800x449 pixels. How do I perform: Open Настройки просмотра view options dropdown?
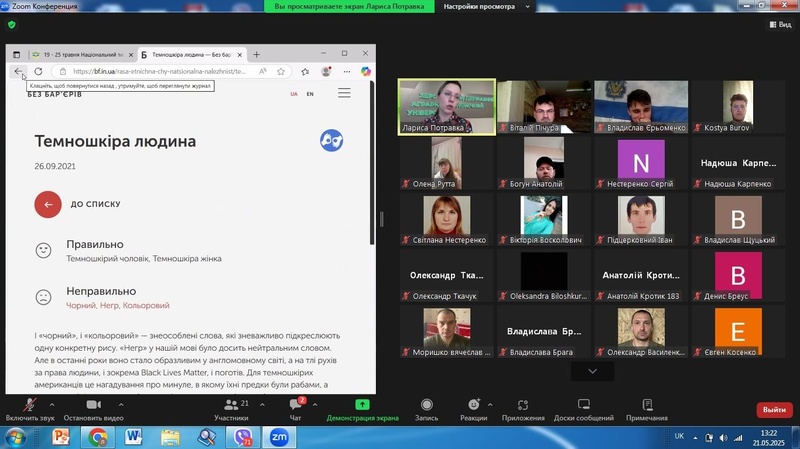pyautogui.click(x=486, y=6)
